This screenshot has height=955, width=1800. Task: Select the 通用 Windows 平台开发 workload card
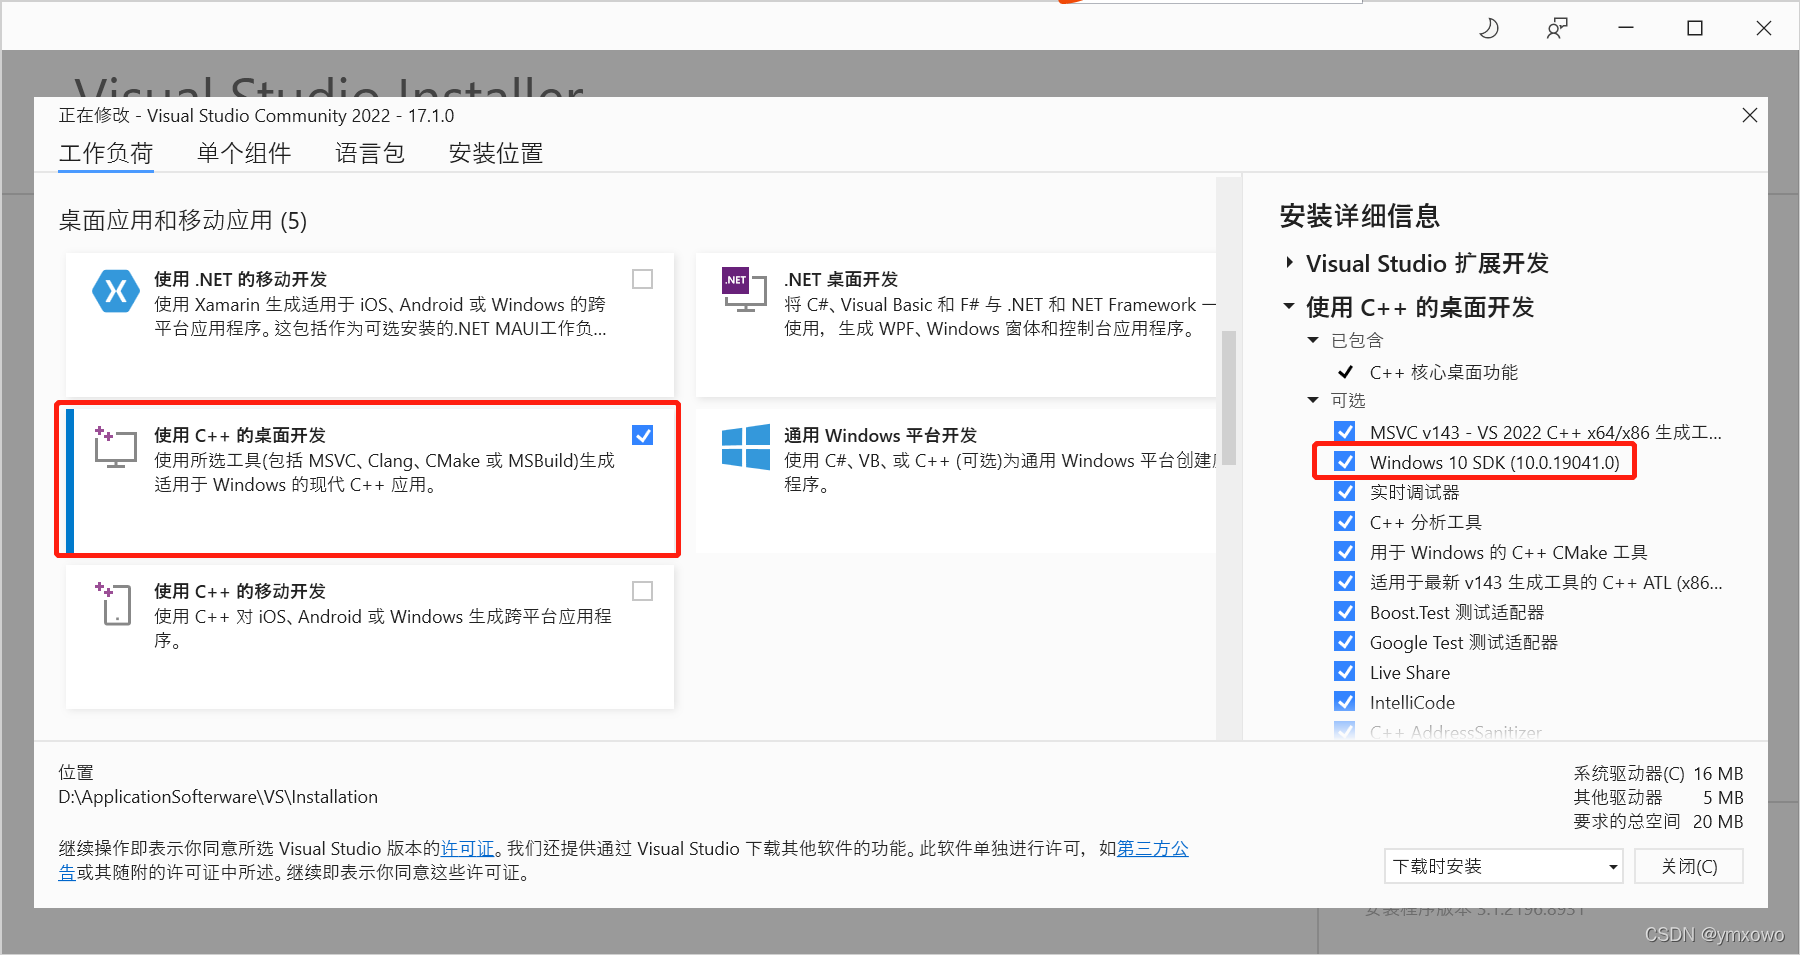[x=956, y=480]
